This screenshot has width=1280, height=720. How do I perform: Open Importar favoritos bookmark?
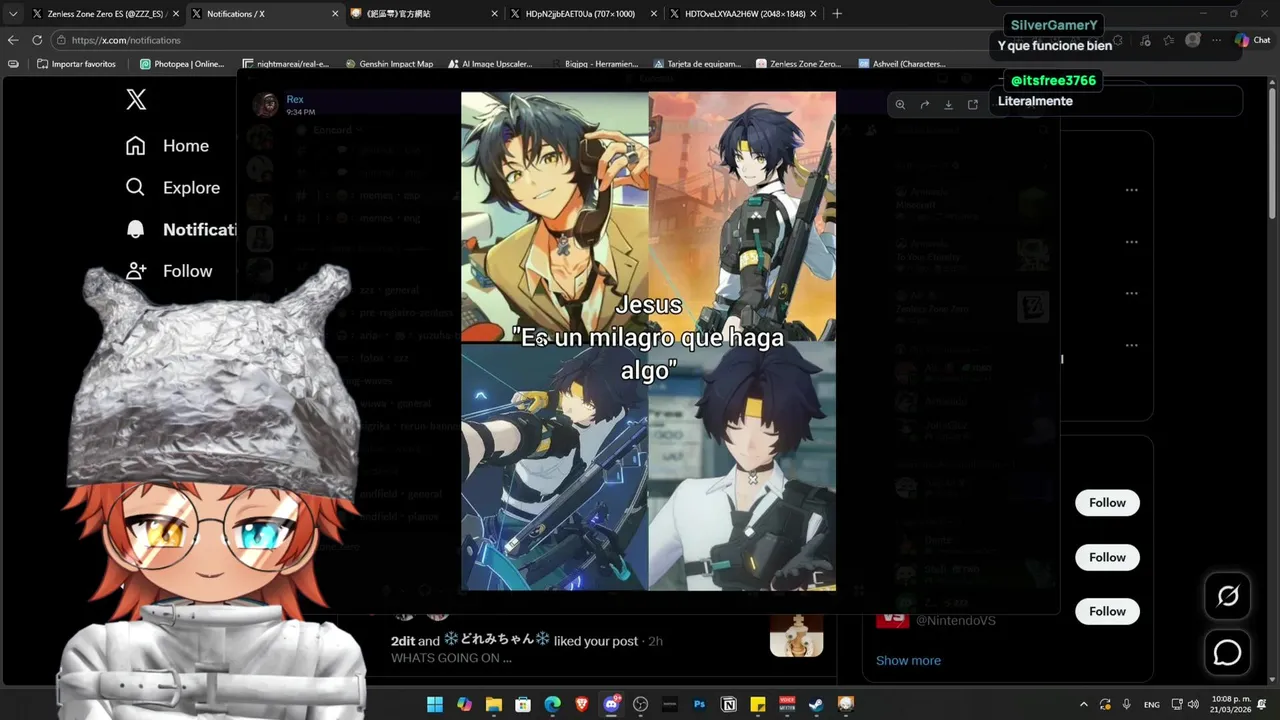tap(76, 64)
